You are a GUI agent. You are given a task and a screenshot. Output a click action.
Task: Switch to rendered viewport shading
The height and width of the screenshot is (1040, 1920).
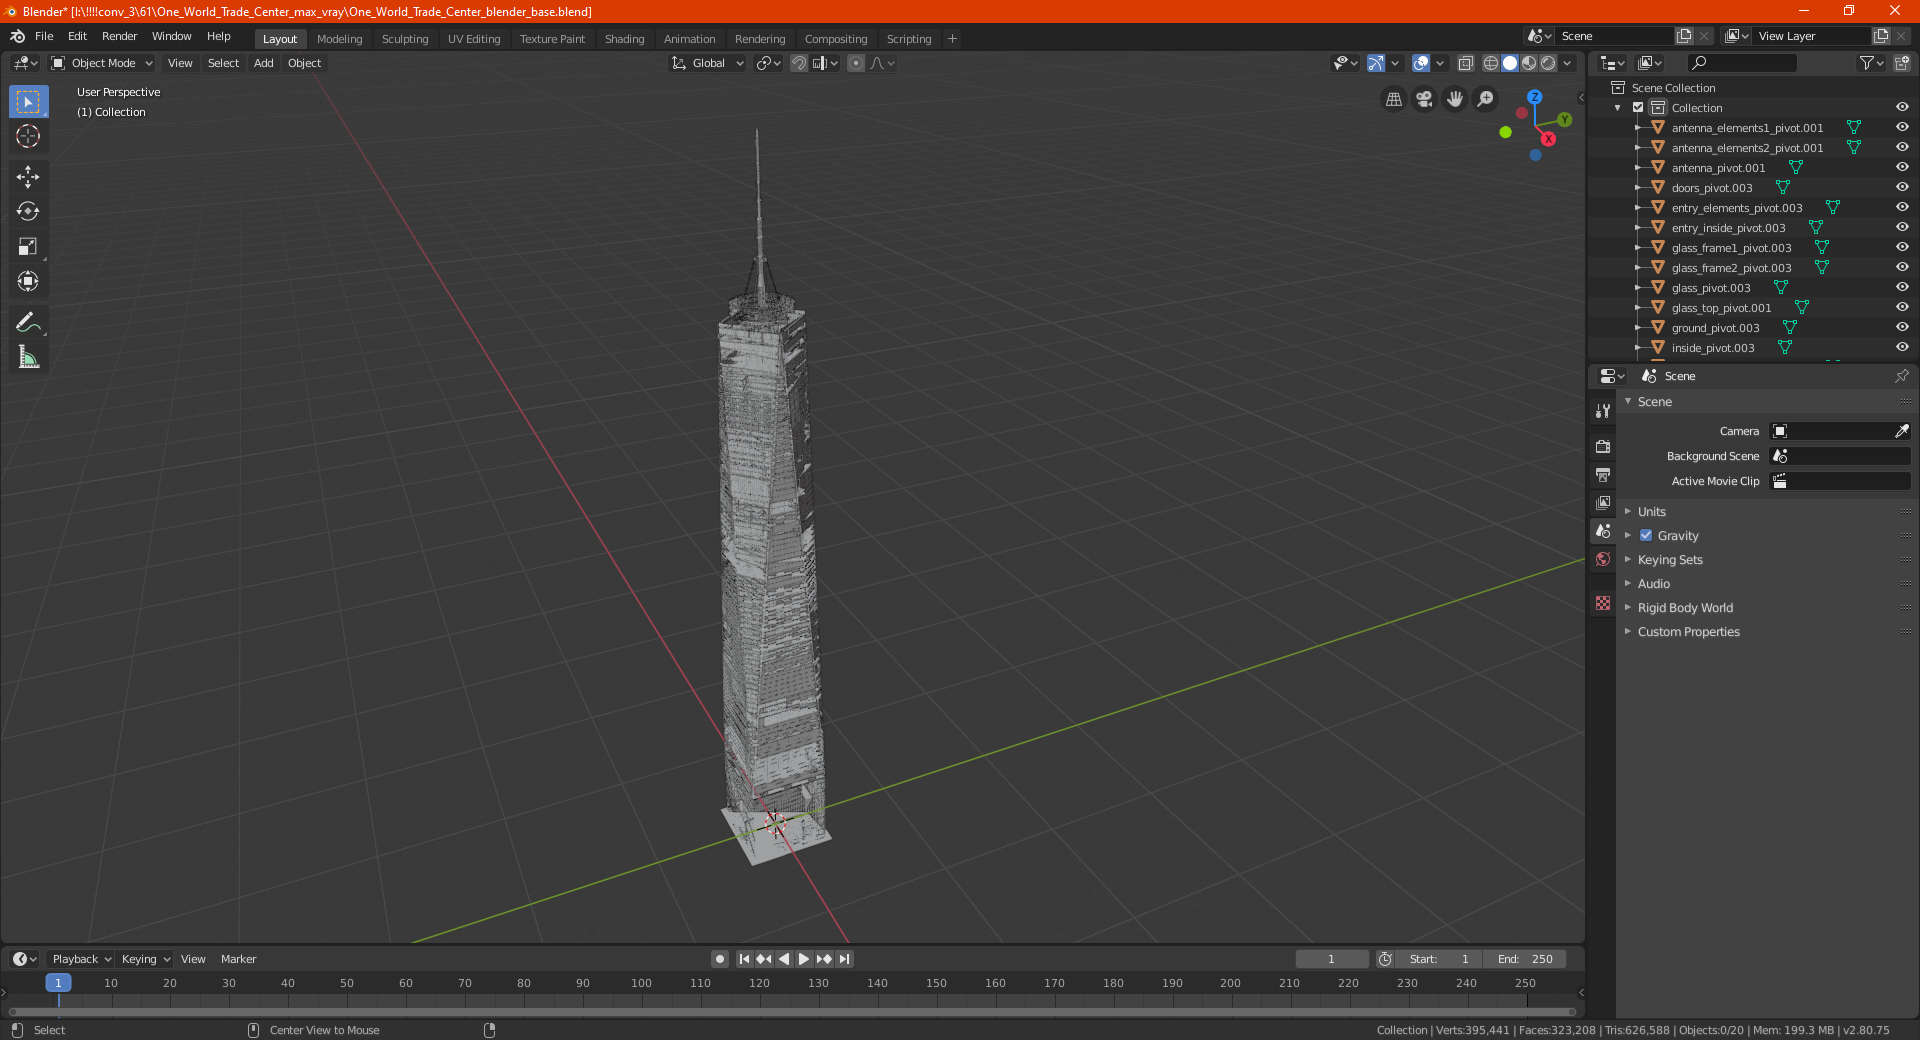pos(1548,63)
